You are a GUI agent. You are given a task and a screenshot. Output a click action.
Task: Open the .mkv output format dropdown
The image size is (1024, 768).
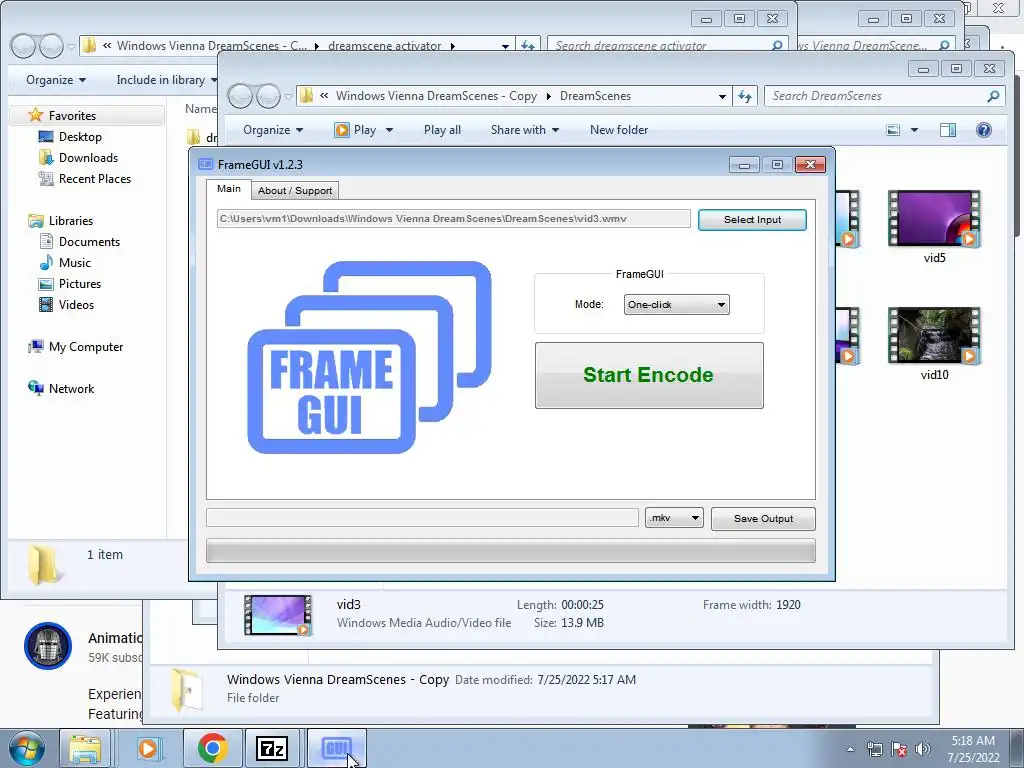(674, 518)
